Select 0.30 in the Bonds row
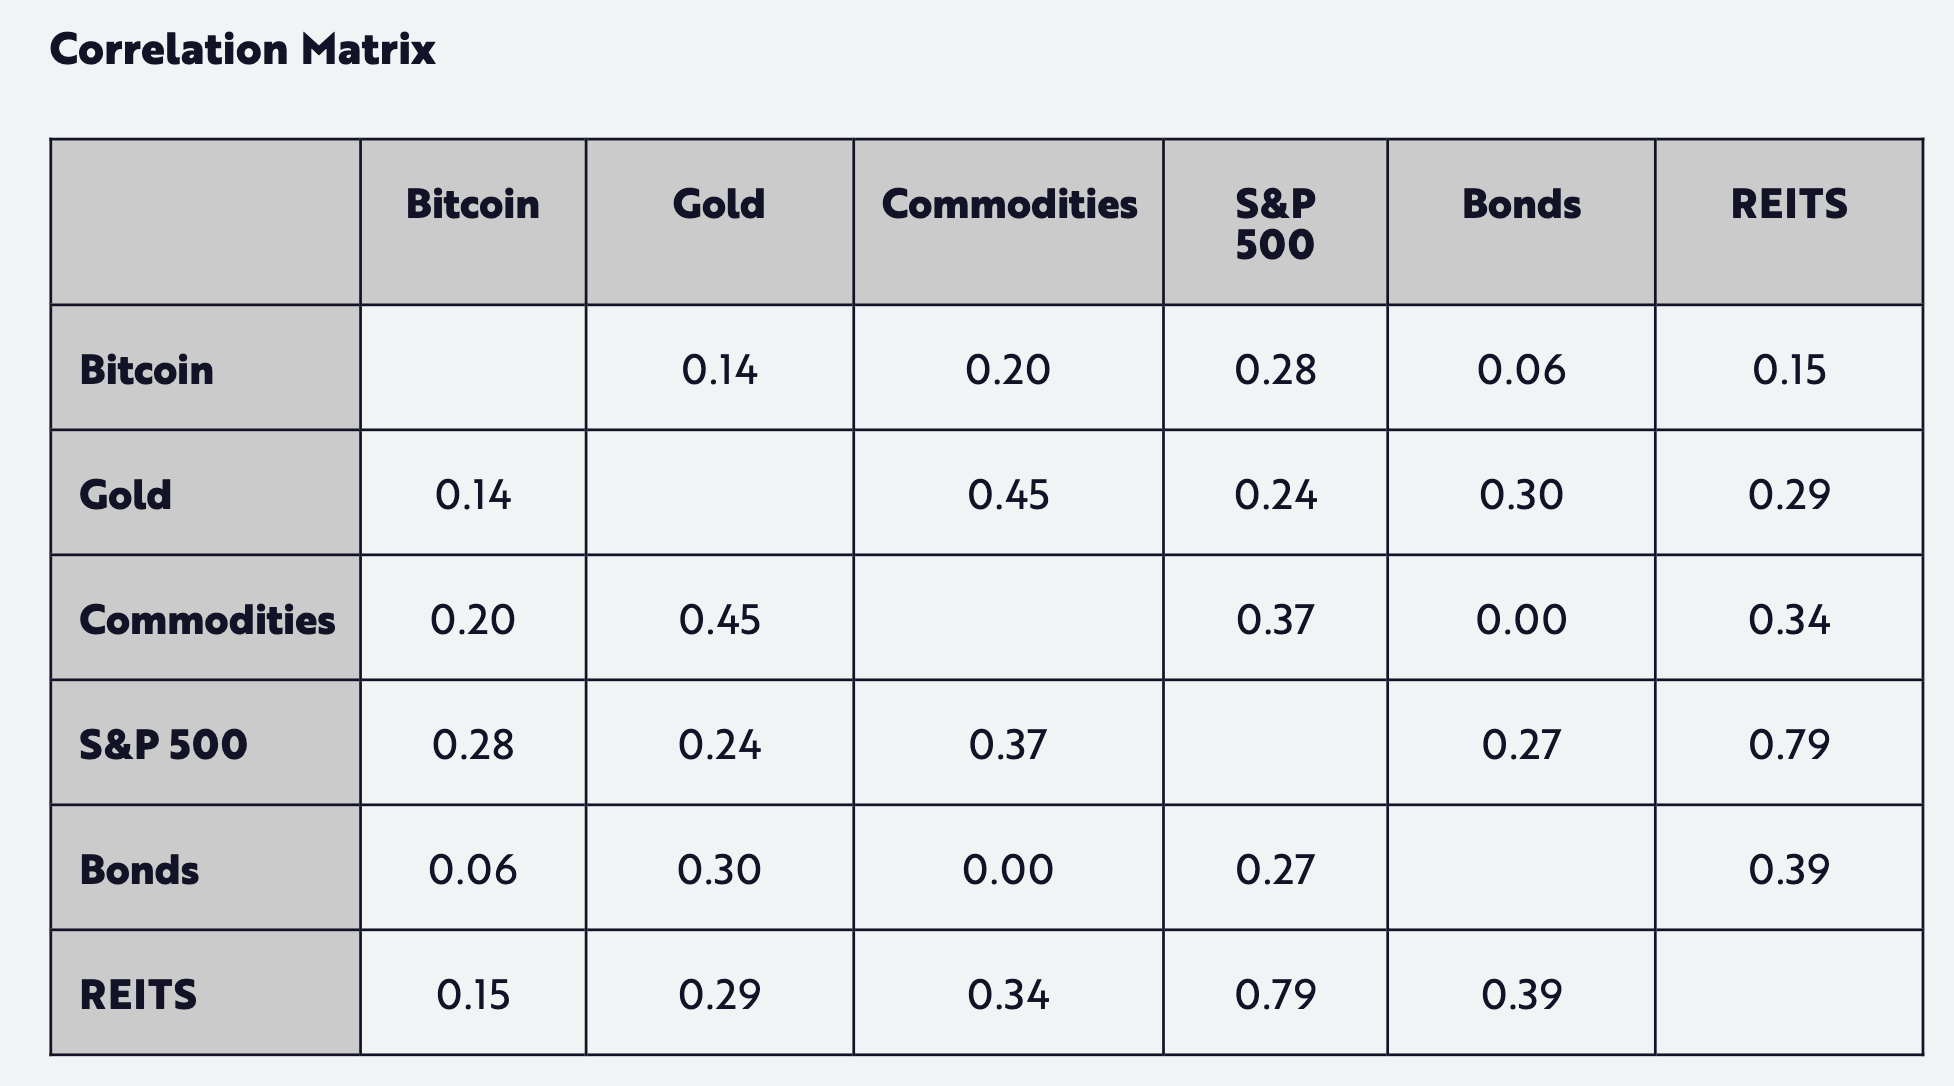This screenshot has height=1086, width=1954. [x=719, y=869]
